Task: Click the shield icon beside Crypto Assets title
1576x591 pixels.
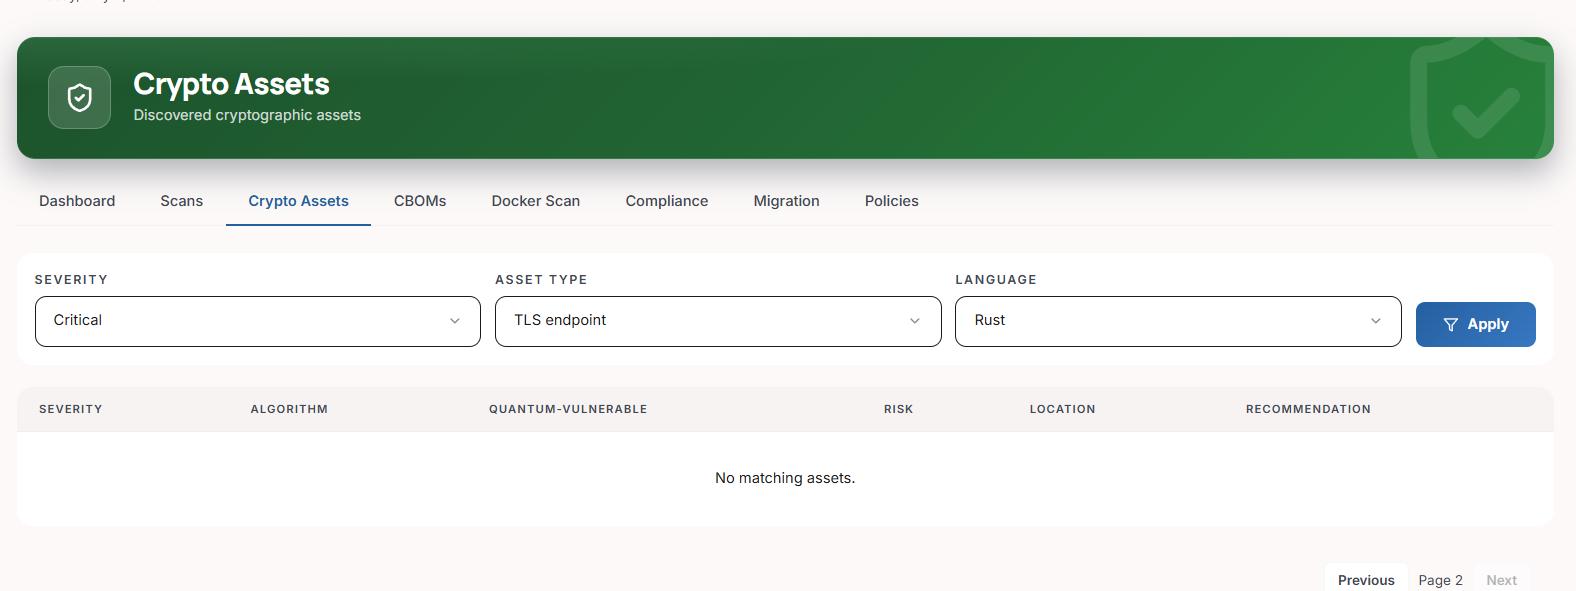Action: pos(80,97)
